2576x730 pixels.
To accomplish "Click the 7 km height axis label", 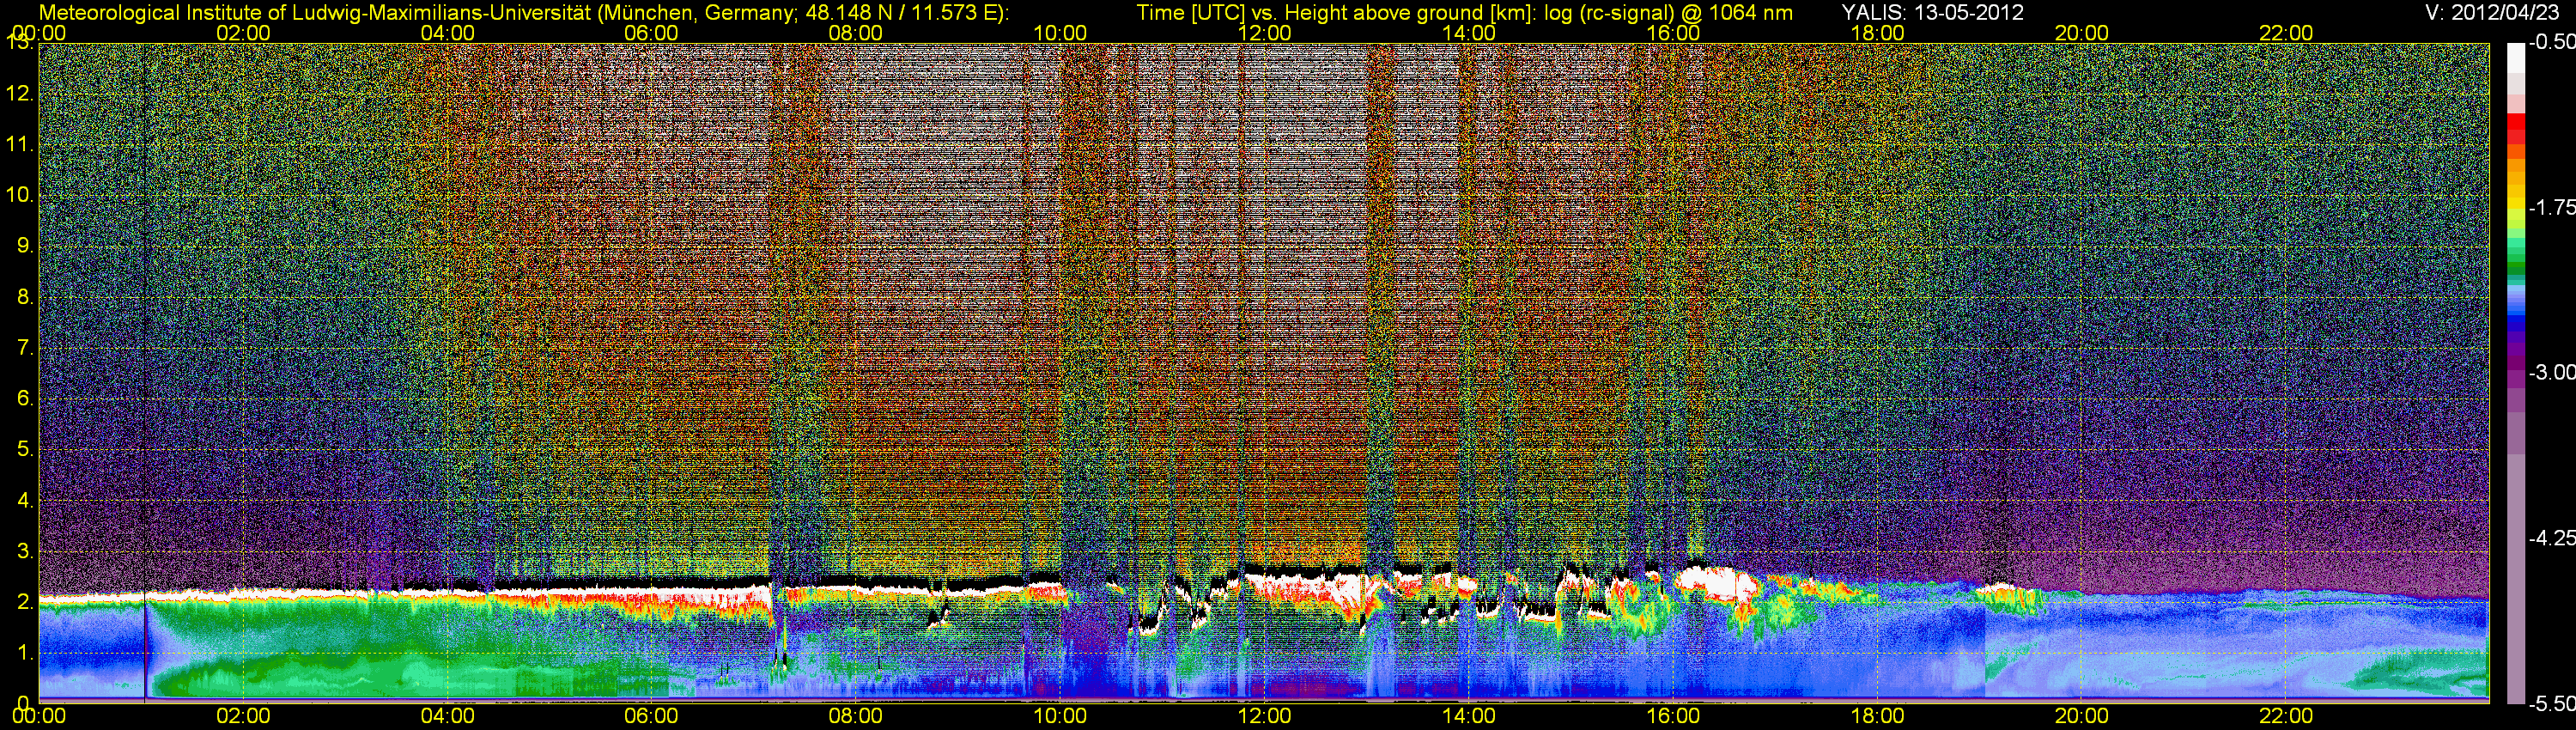I will pyautogui.click(x=25, y=348).
